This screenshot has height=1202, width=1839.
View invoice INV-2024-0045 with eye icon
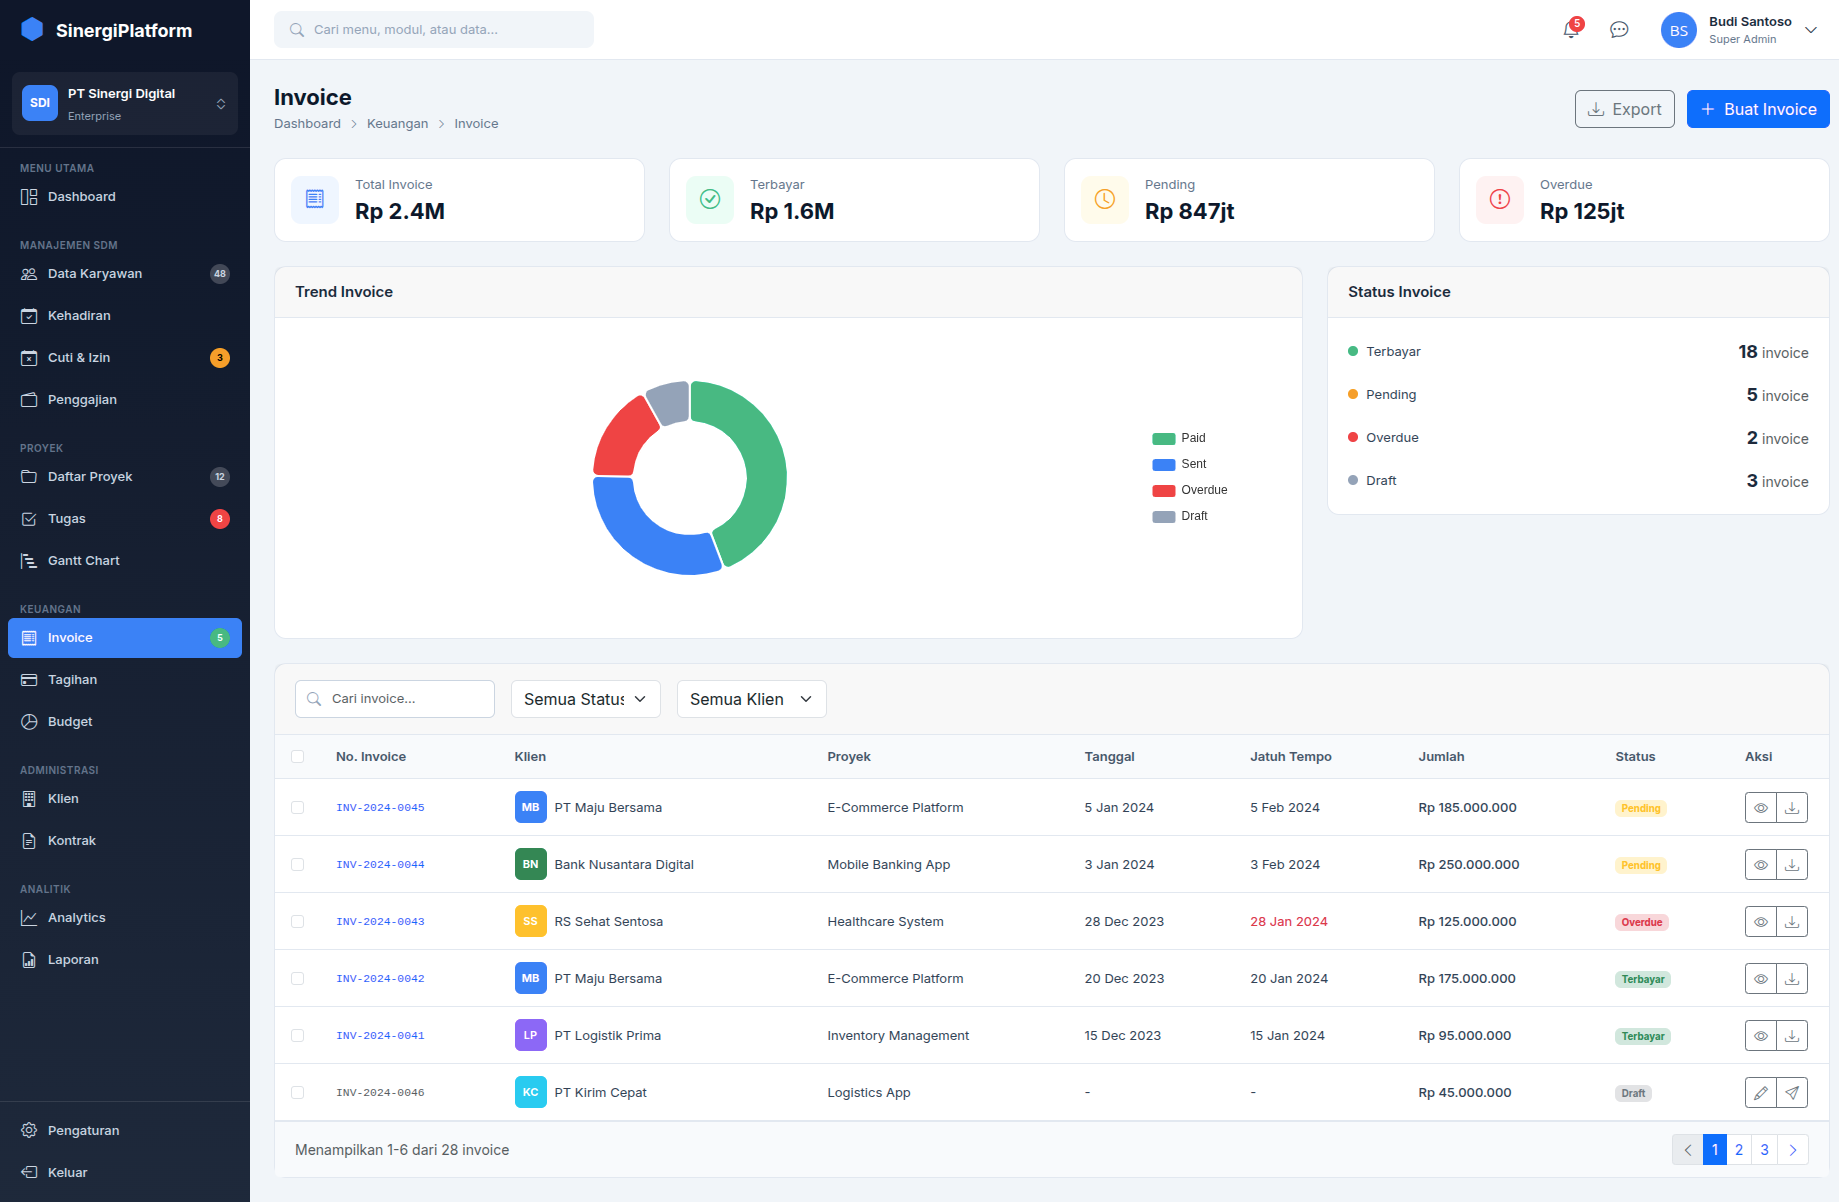tap(1761, 808)
